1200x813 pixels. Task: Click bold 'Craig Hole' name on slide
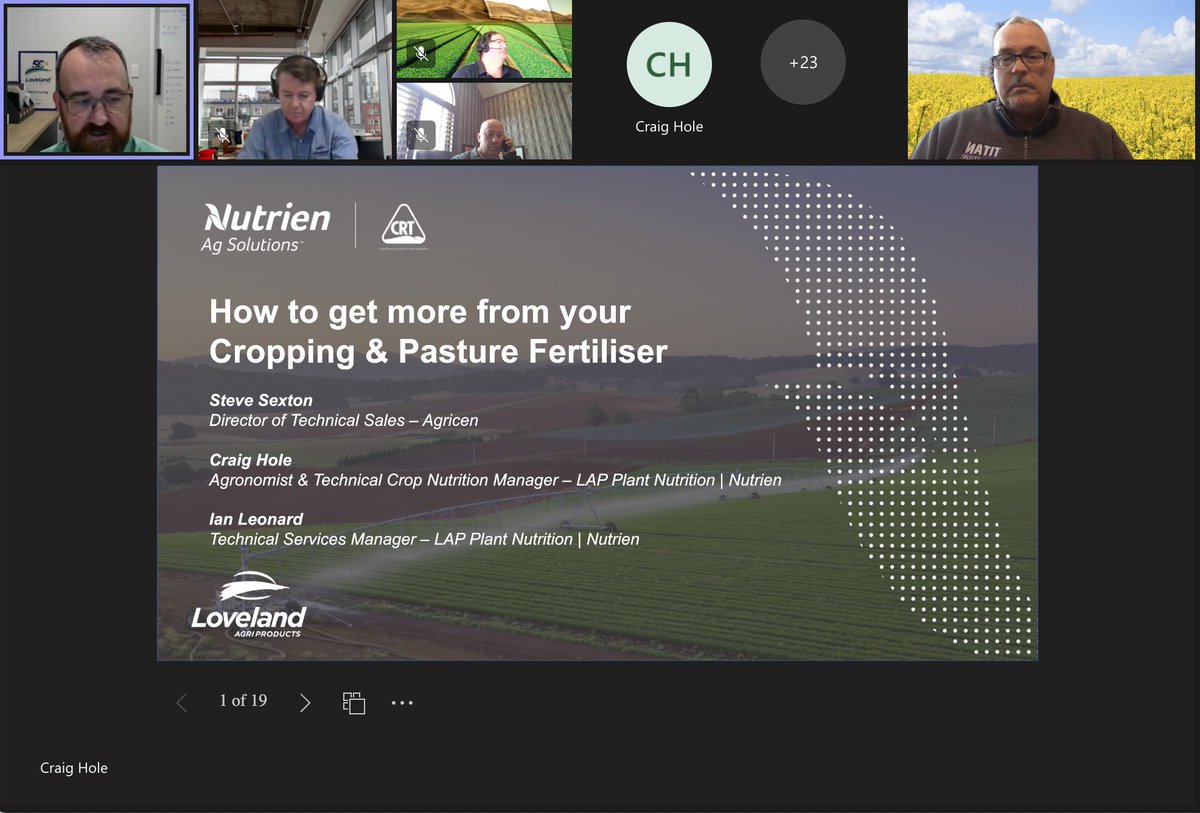251,460
